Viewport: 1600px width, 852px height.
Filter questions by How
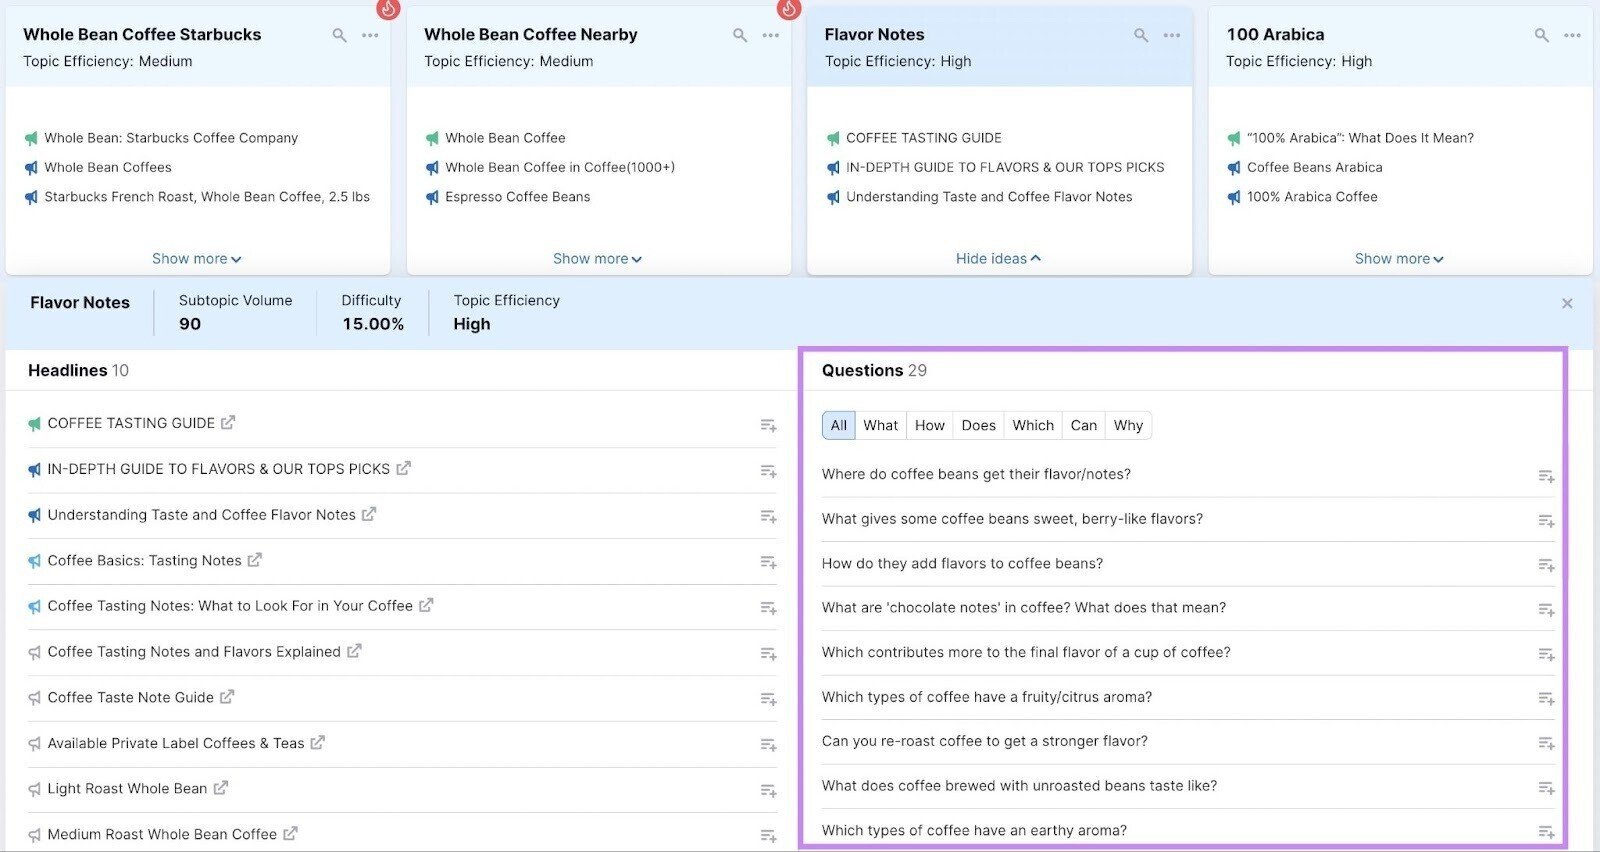click(x=930, y=425)
